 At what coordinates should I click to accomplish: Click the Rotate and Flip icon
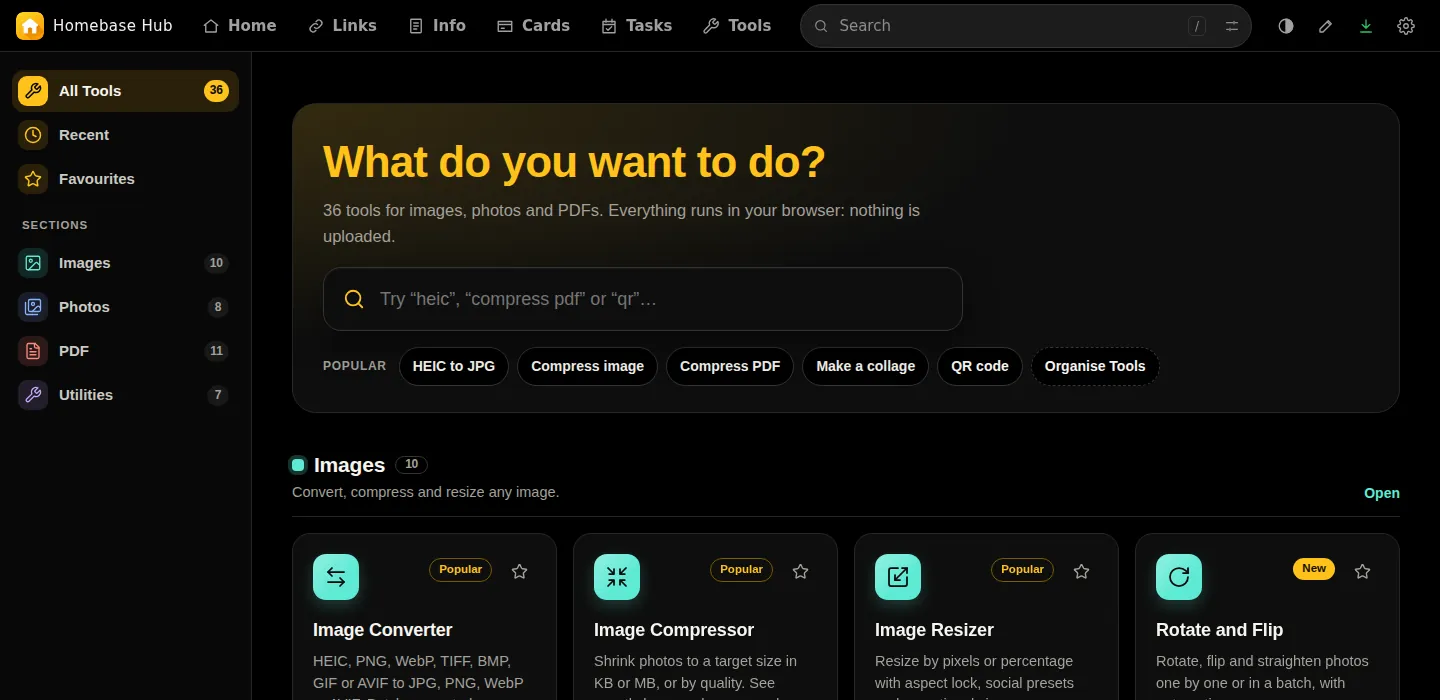tap(1179, 577)
